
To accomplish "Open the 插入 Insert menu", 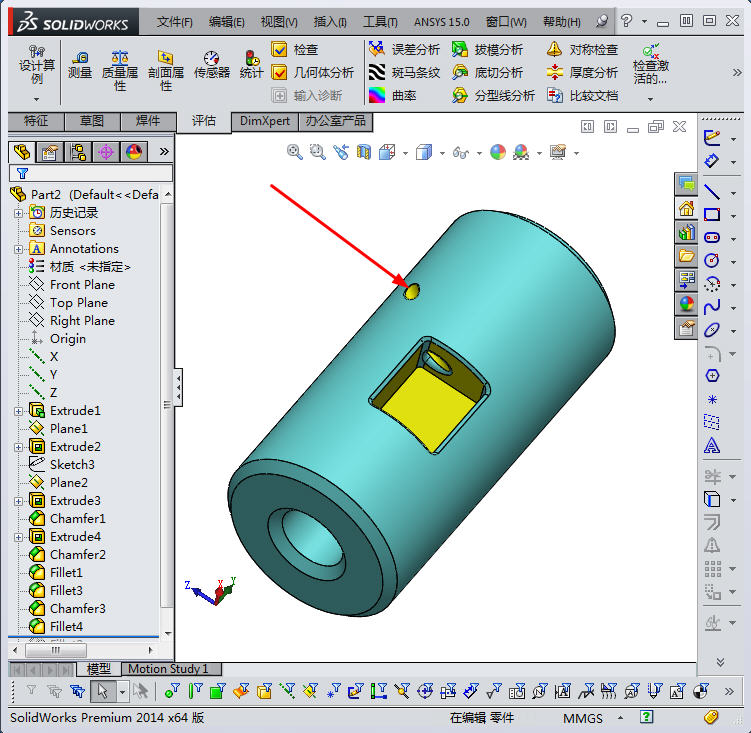I will coord(330,22).
